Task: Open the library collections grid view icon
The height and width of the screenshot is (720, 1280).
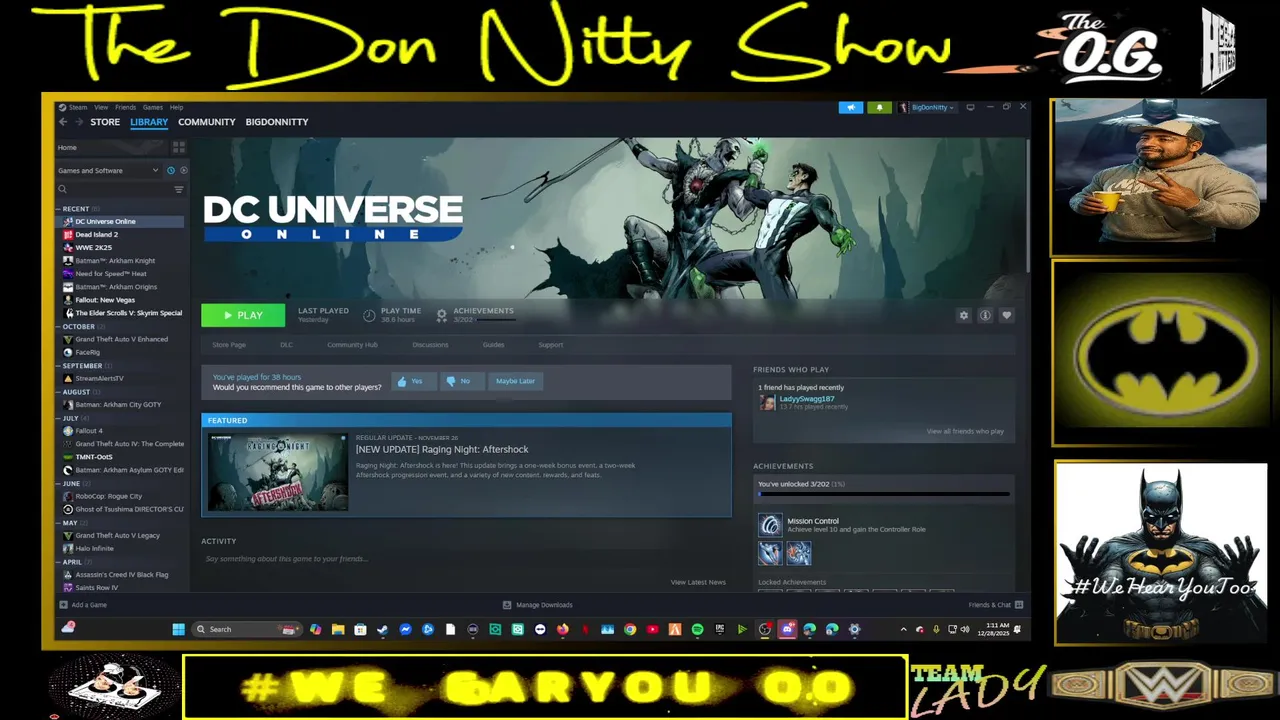Action: [x=179, y=147]
